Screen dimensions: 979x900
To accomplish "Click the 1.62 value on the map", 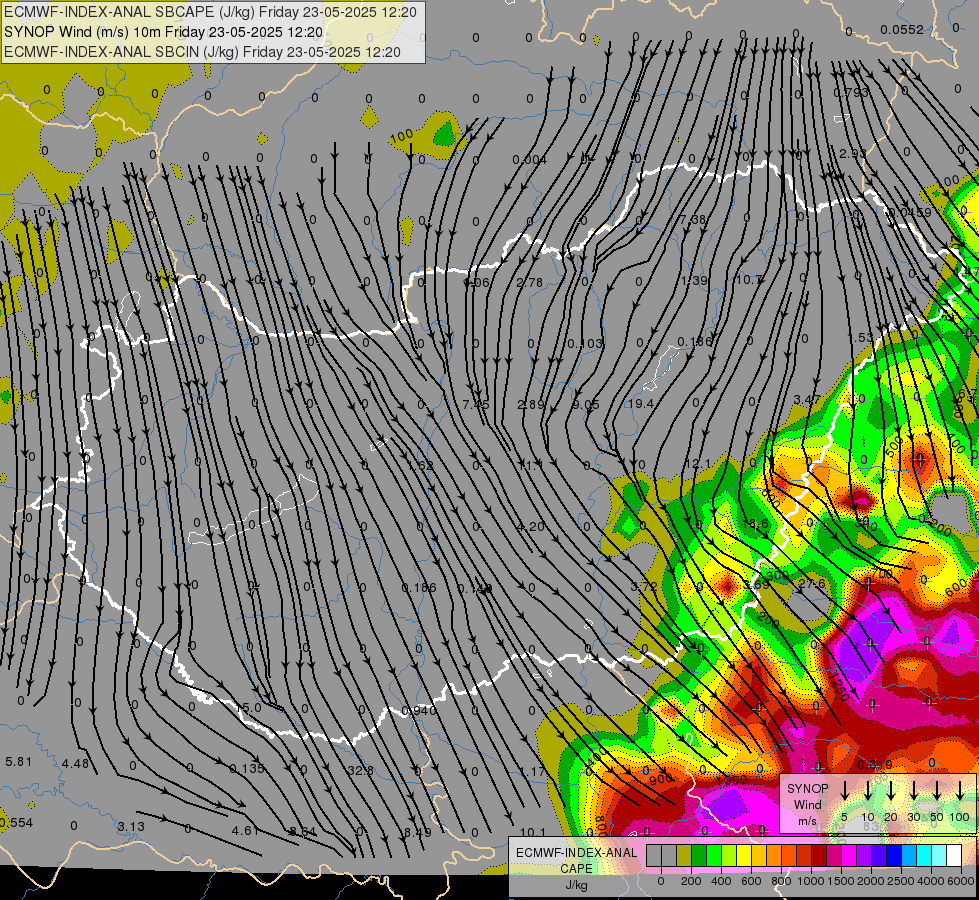I will click(420, 465).
